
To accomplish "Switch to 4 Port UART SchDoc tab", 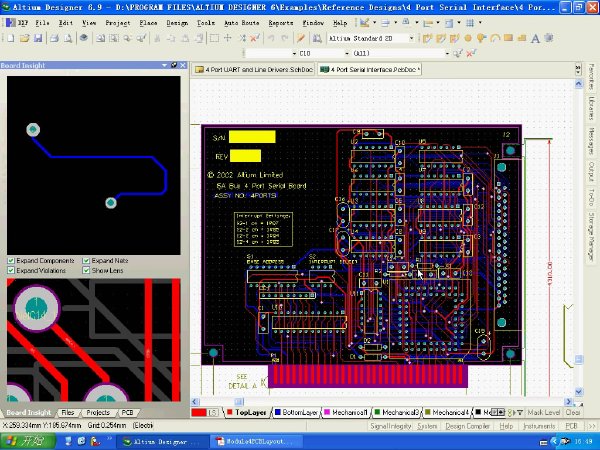I will click(253, 70).
